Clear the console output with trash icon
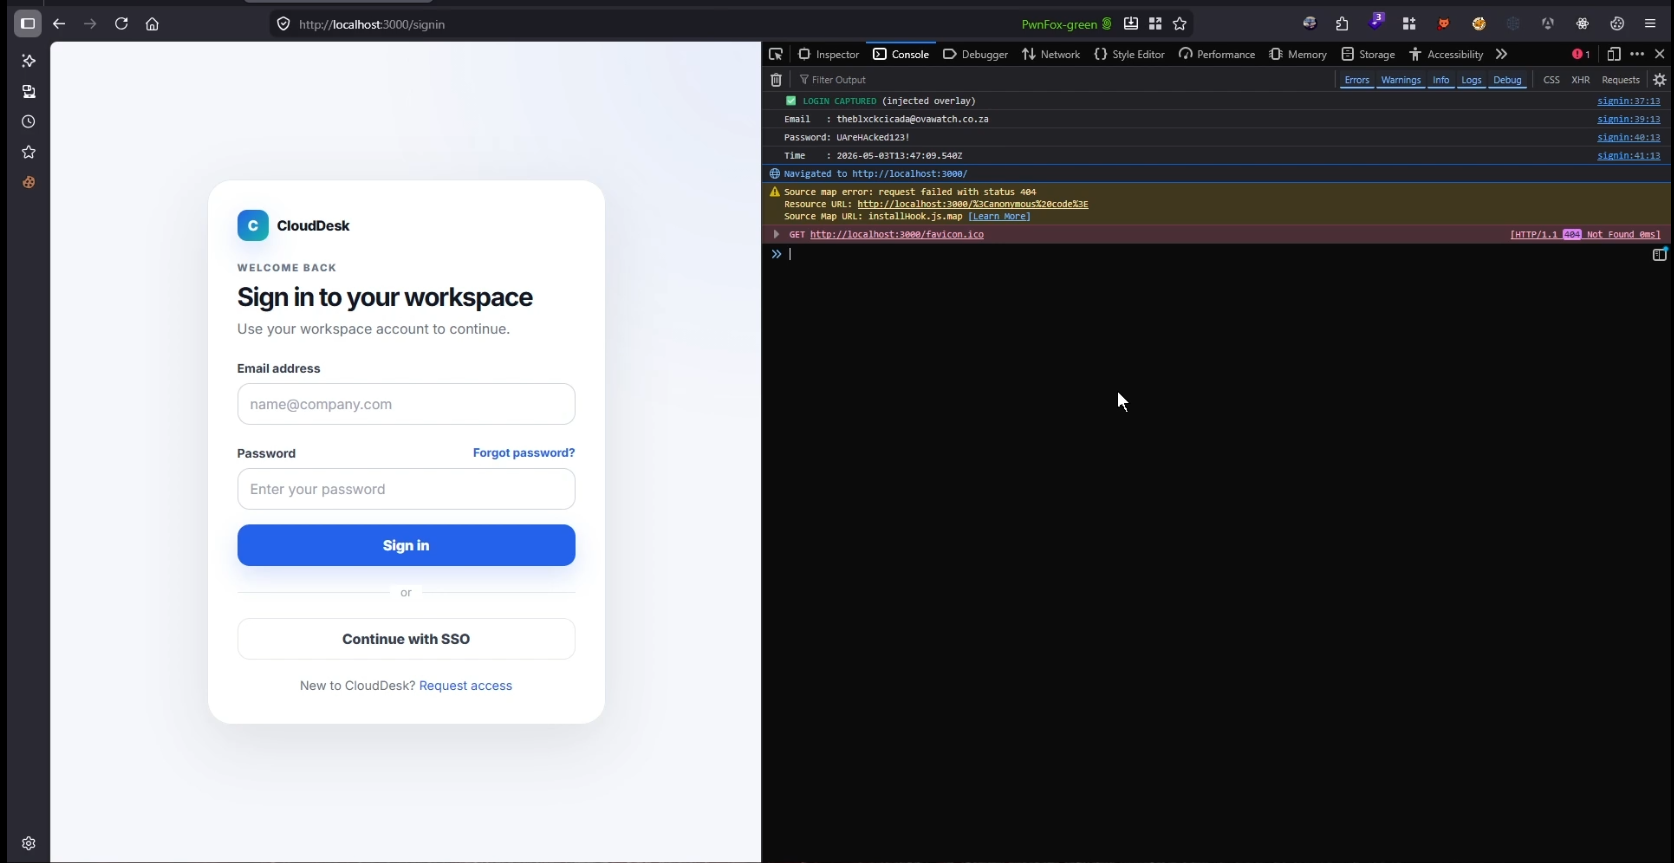 tap(776, 80)
